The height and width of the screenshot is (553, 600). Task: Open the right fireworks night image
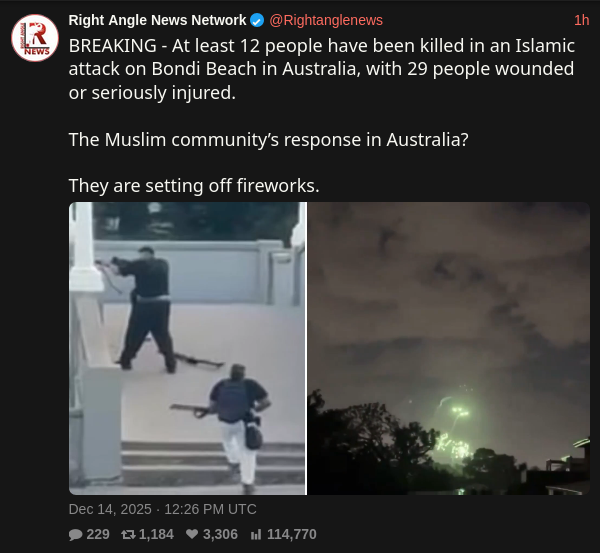(x=449, y=348)
